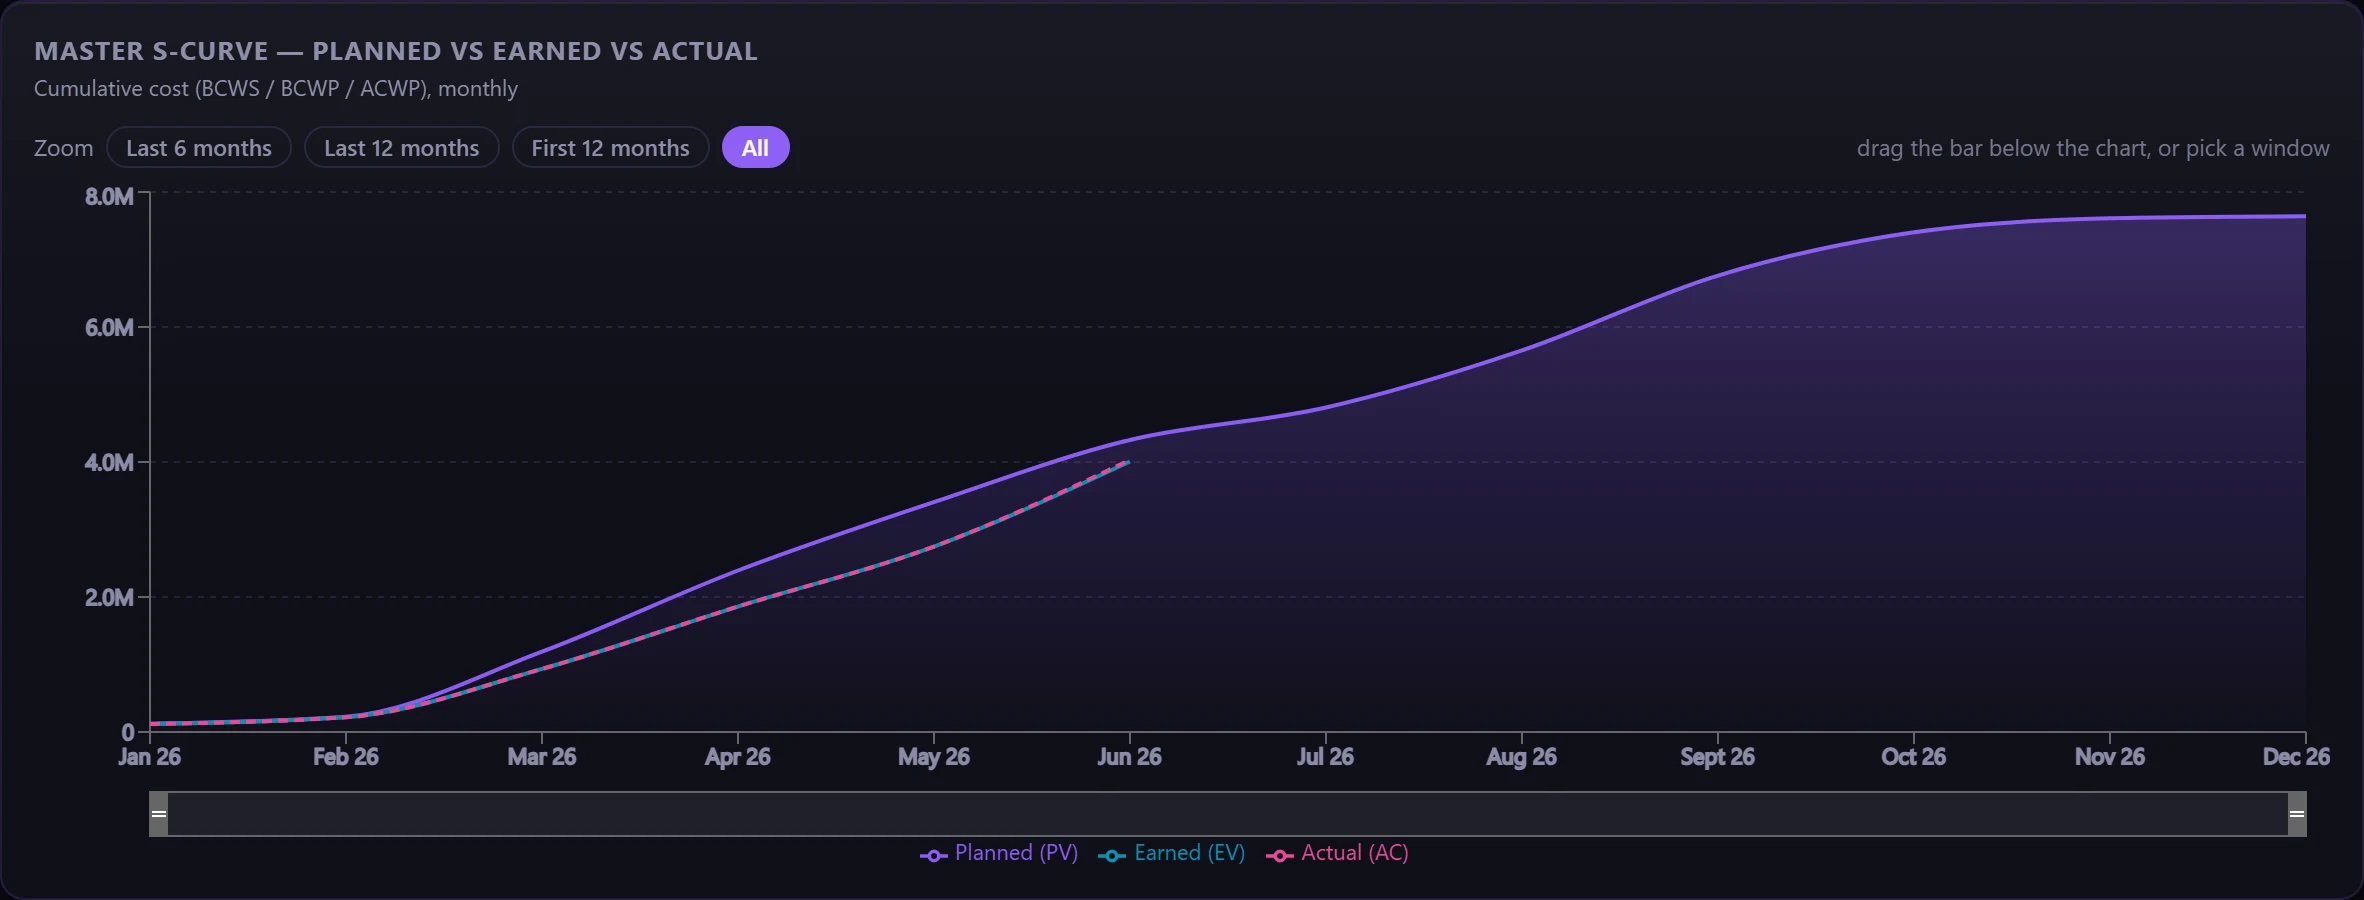This screenshot has width=2364, height=900.
Task: Click the Apr 26 x-axis label
Action: [x=737, y=757]
